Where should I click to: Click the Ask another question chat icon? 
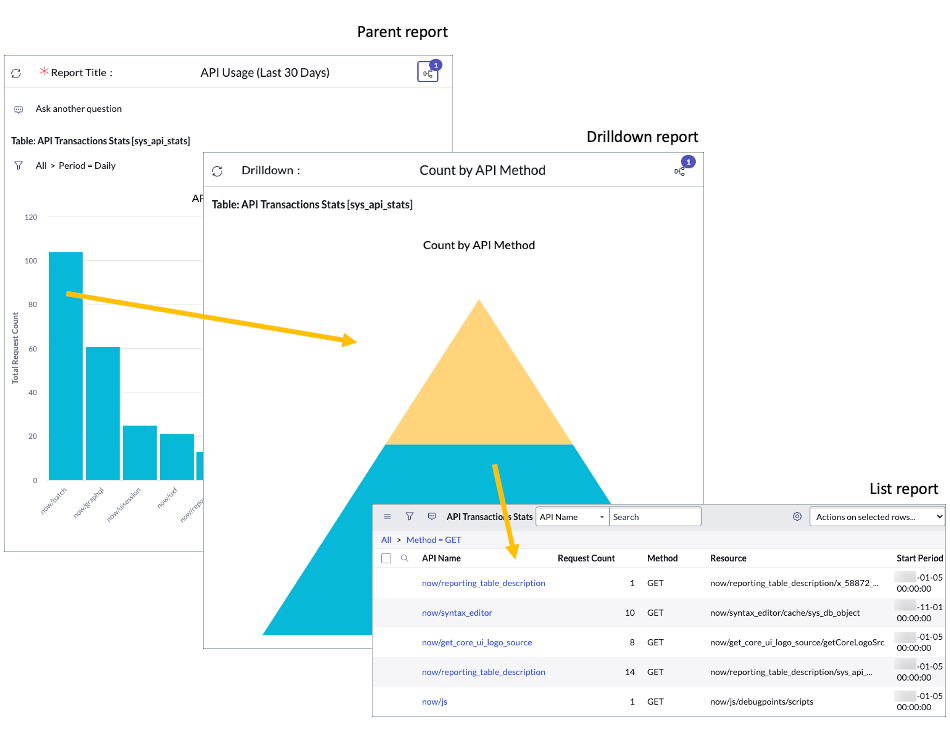(x=17, y=108)
